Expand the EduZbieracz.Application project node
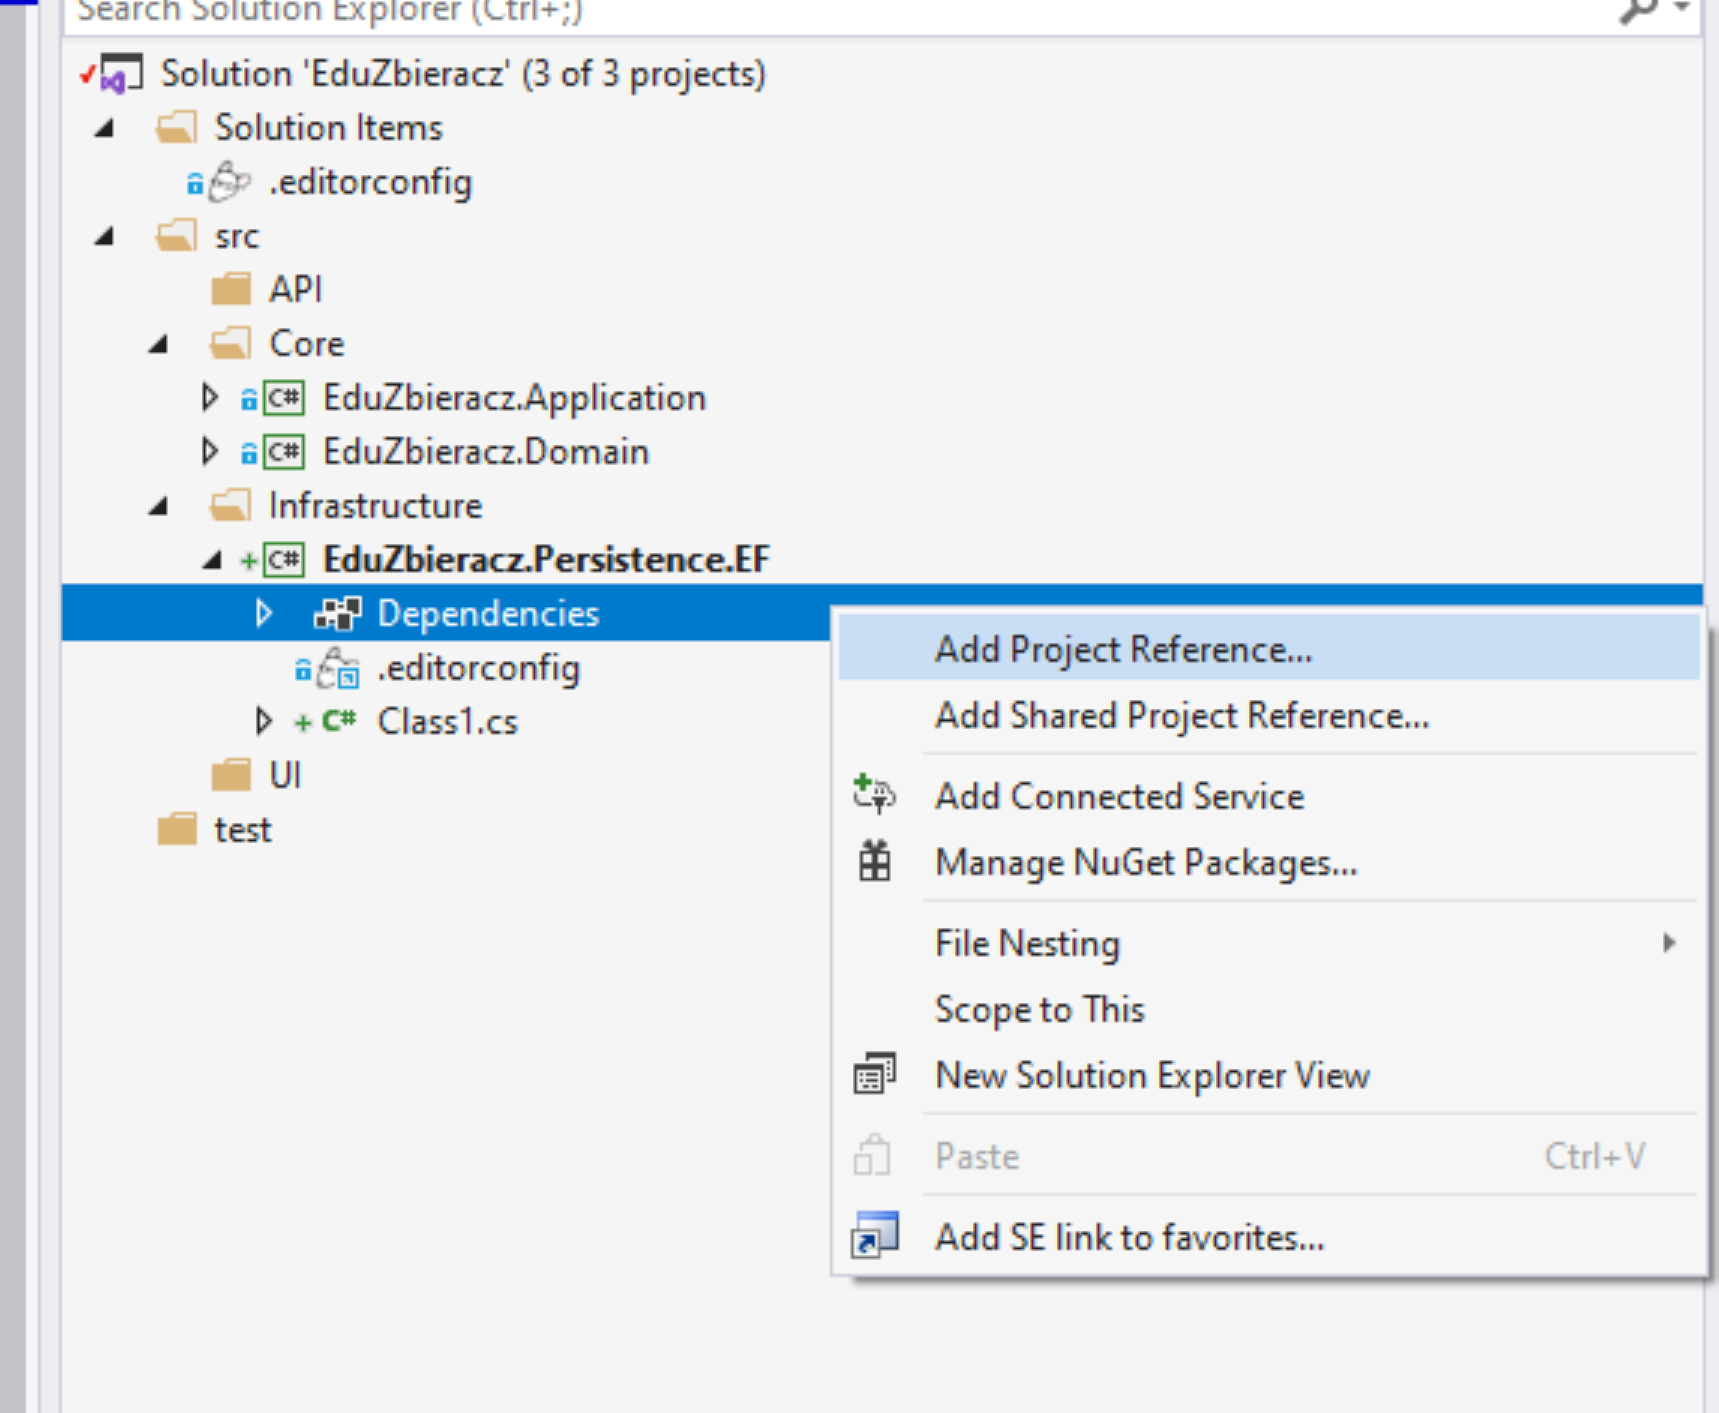 tap(209, 397)
